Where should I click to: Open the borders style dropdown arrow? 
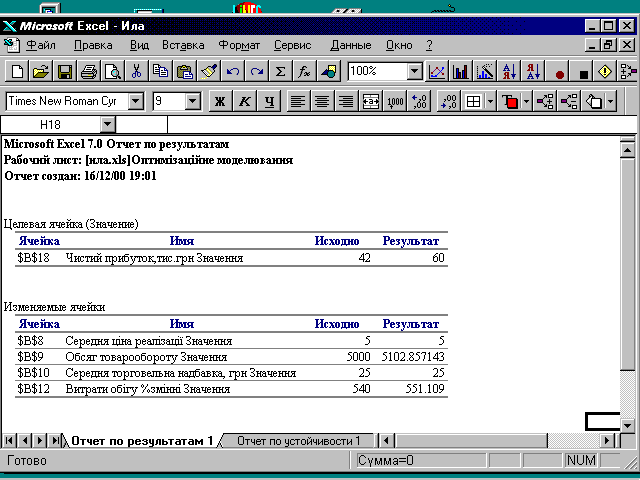490,101
